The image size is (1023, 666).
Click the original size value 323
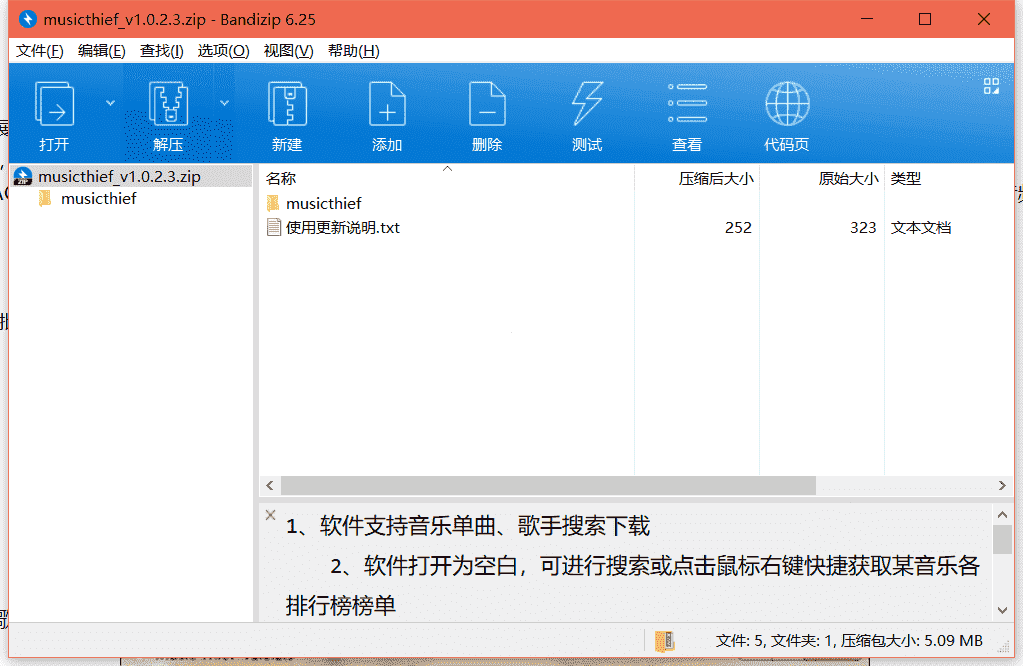[x=863, y=228]
